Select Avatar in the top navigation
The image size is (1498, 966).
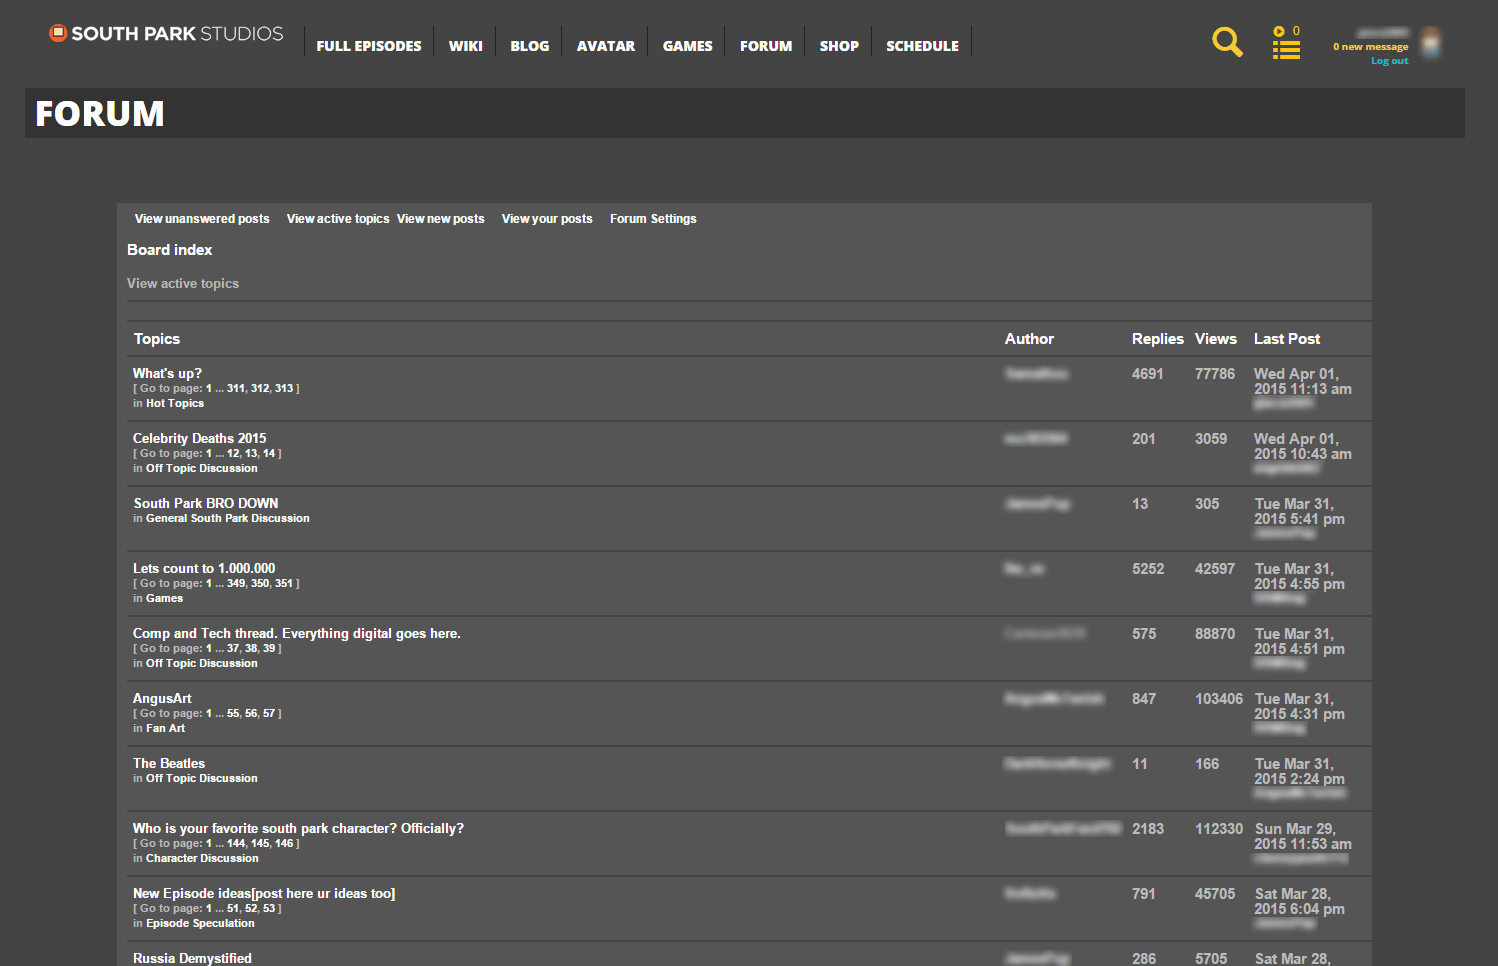[606, 46]
